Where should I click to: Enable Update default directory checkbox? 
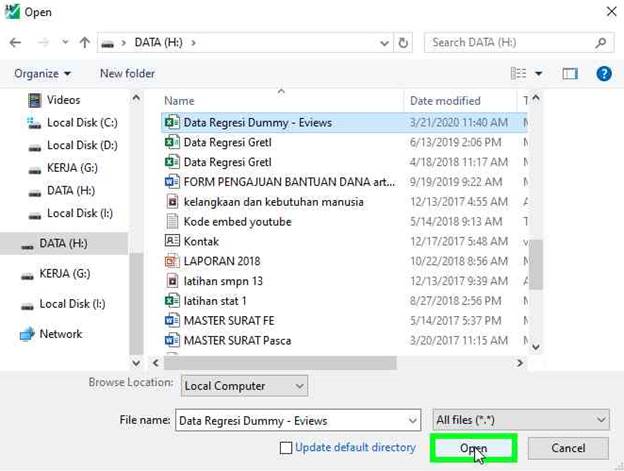click(x=286, y=448)
